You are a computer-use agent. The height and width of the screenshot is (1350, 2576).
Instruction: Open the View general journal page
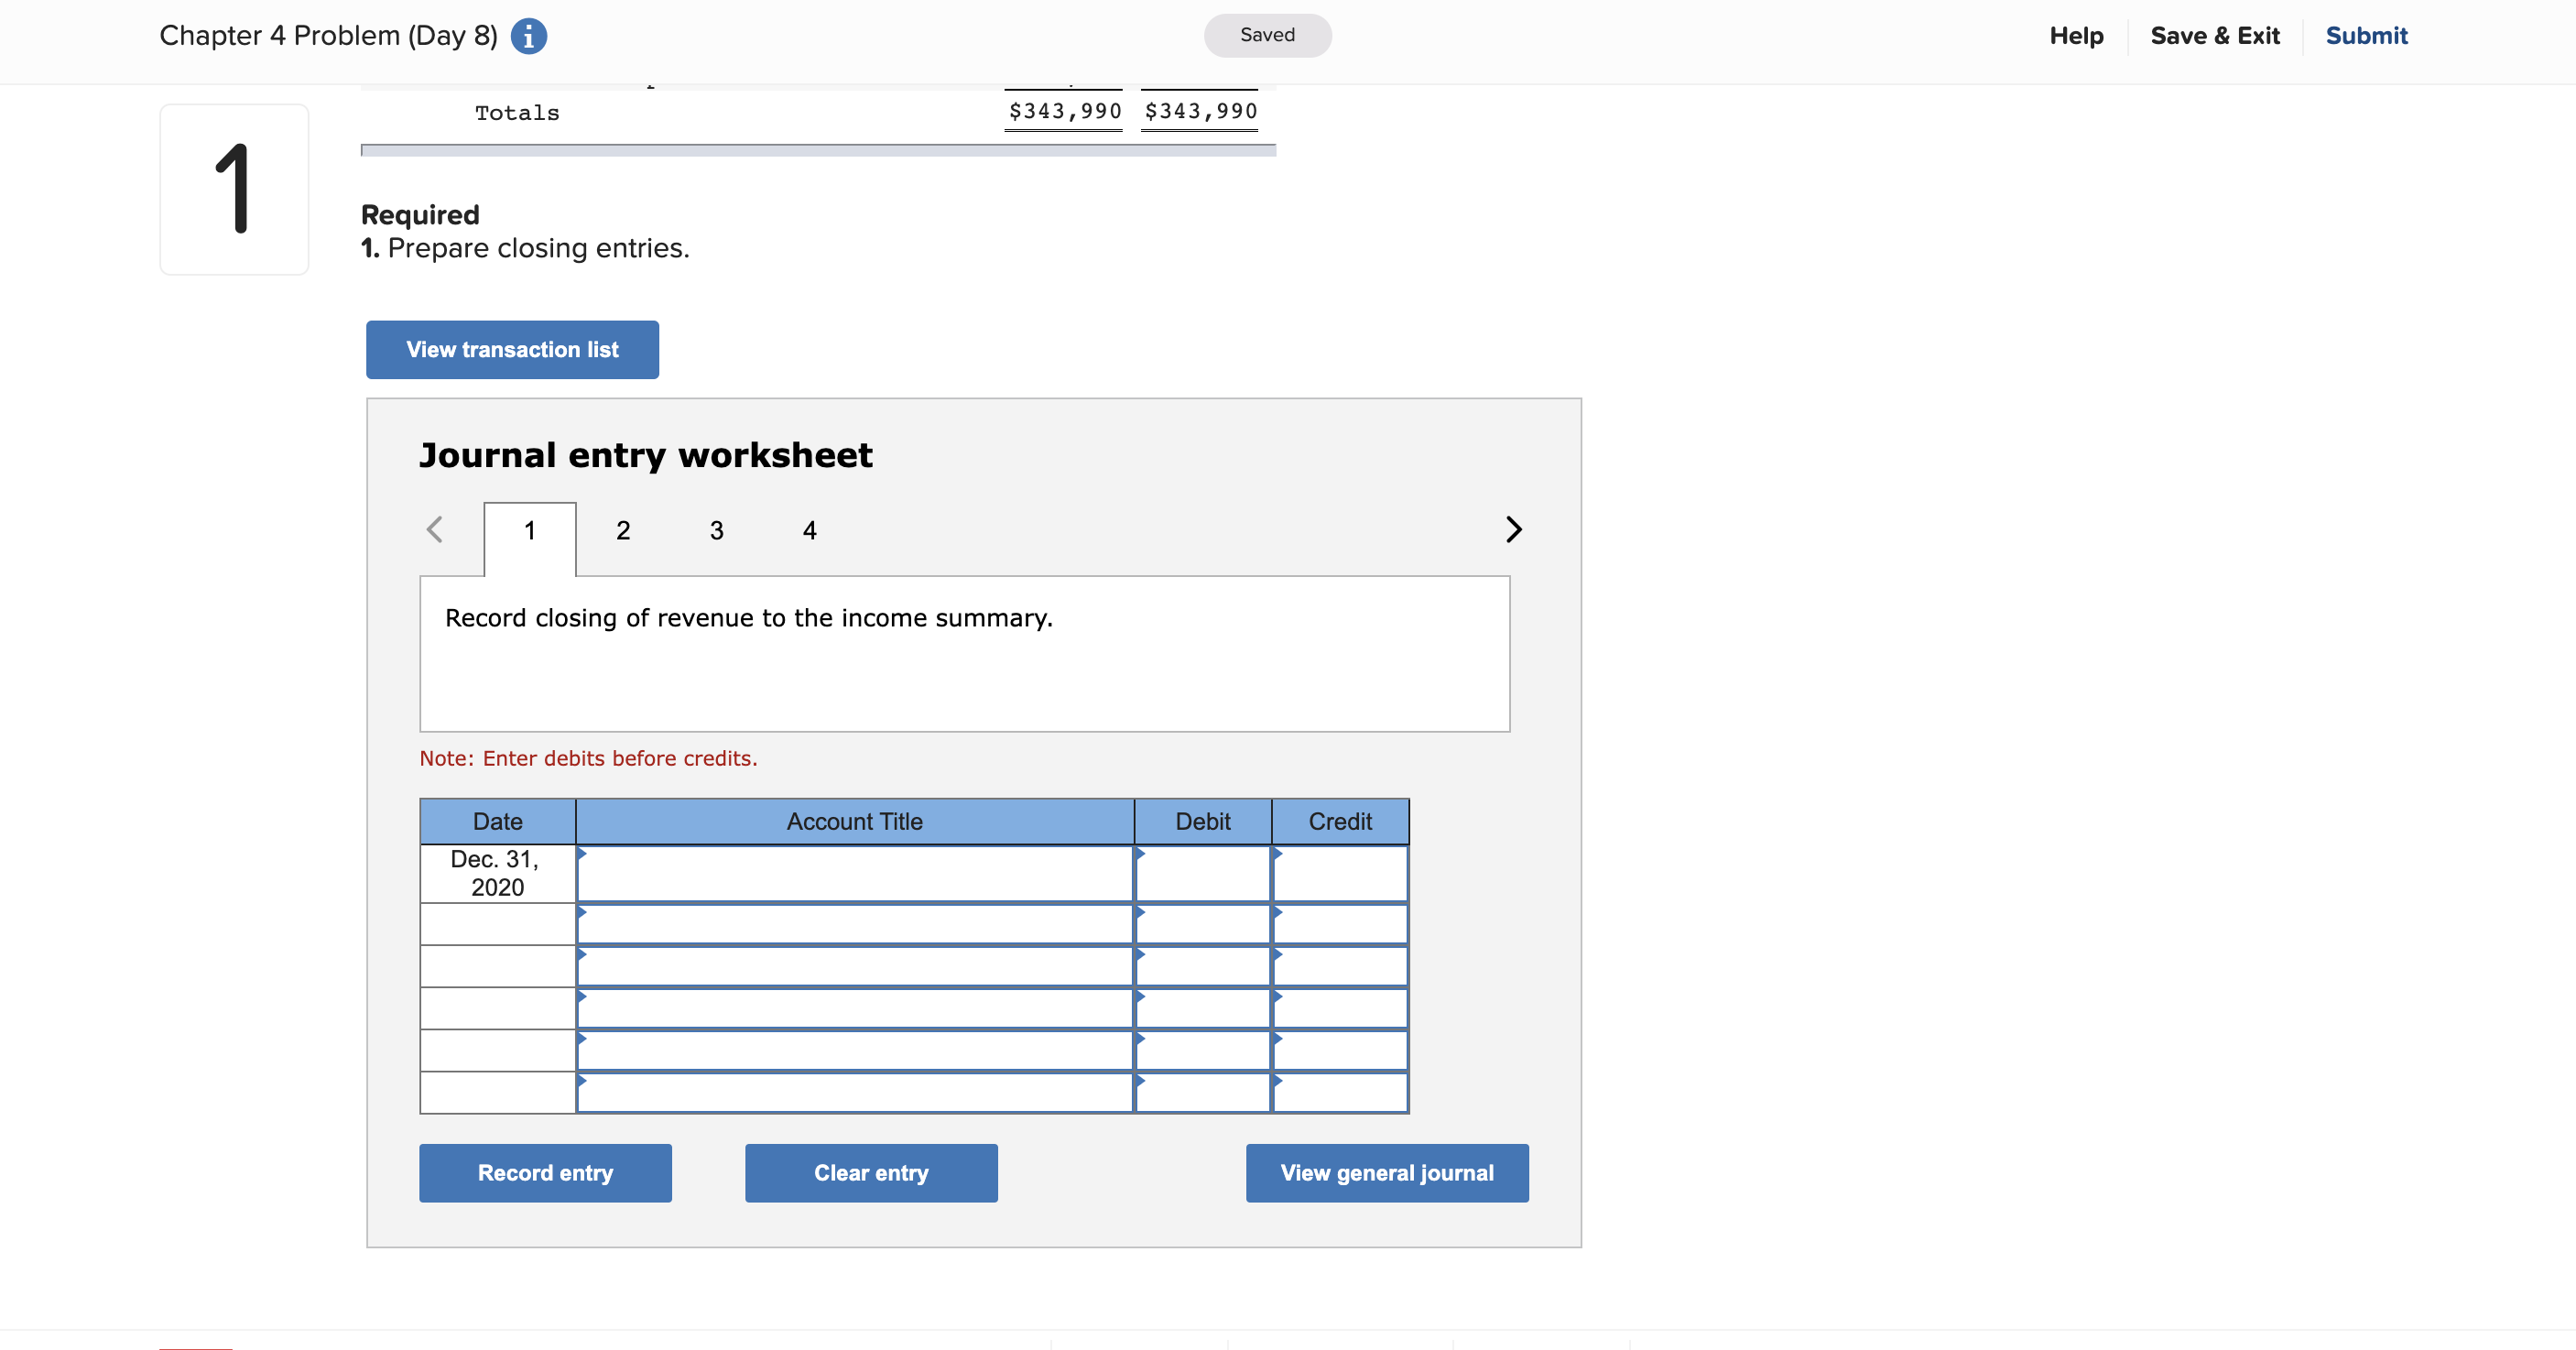tap(1386, 1172)
